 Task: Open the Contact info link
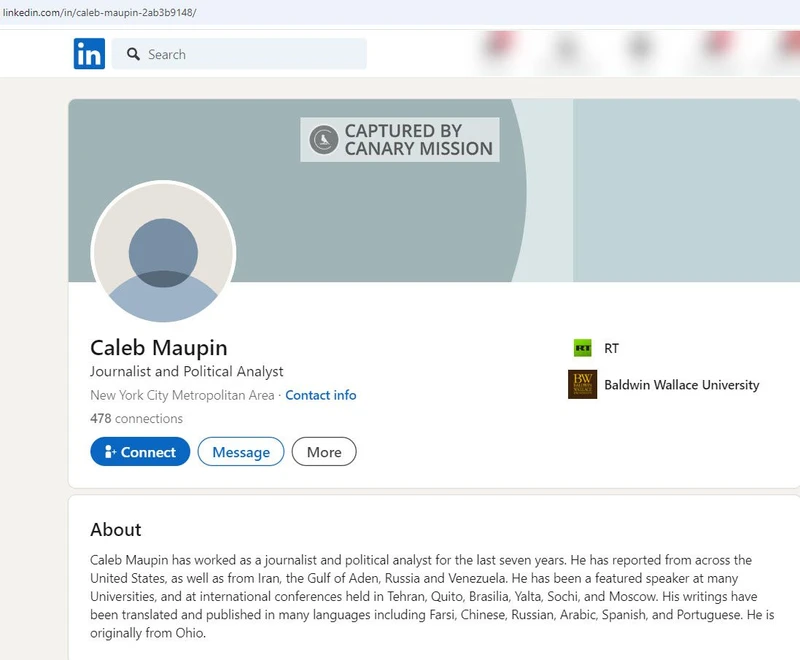321,395
